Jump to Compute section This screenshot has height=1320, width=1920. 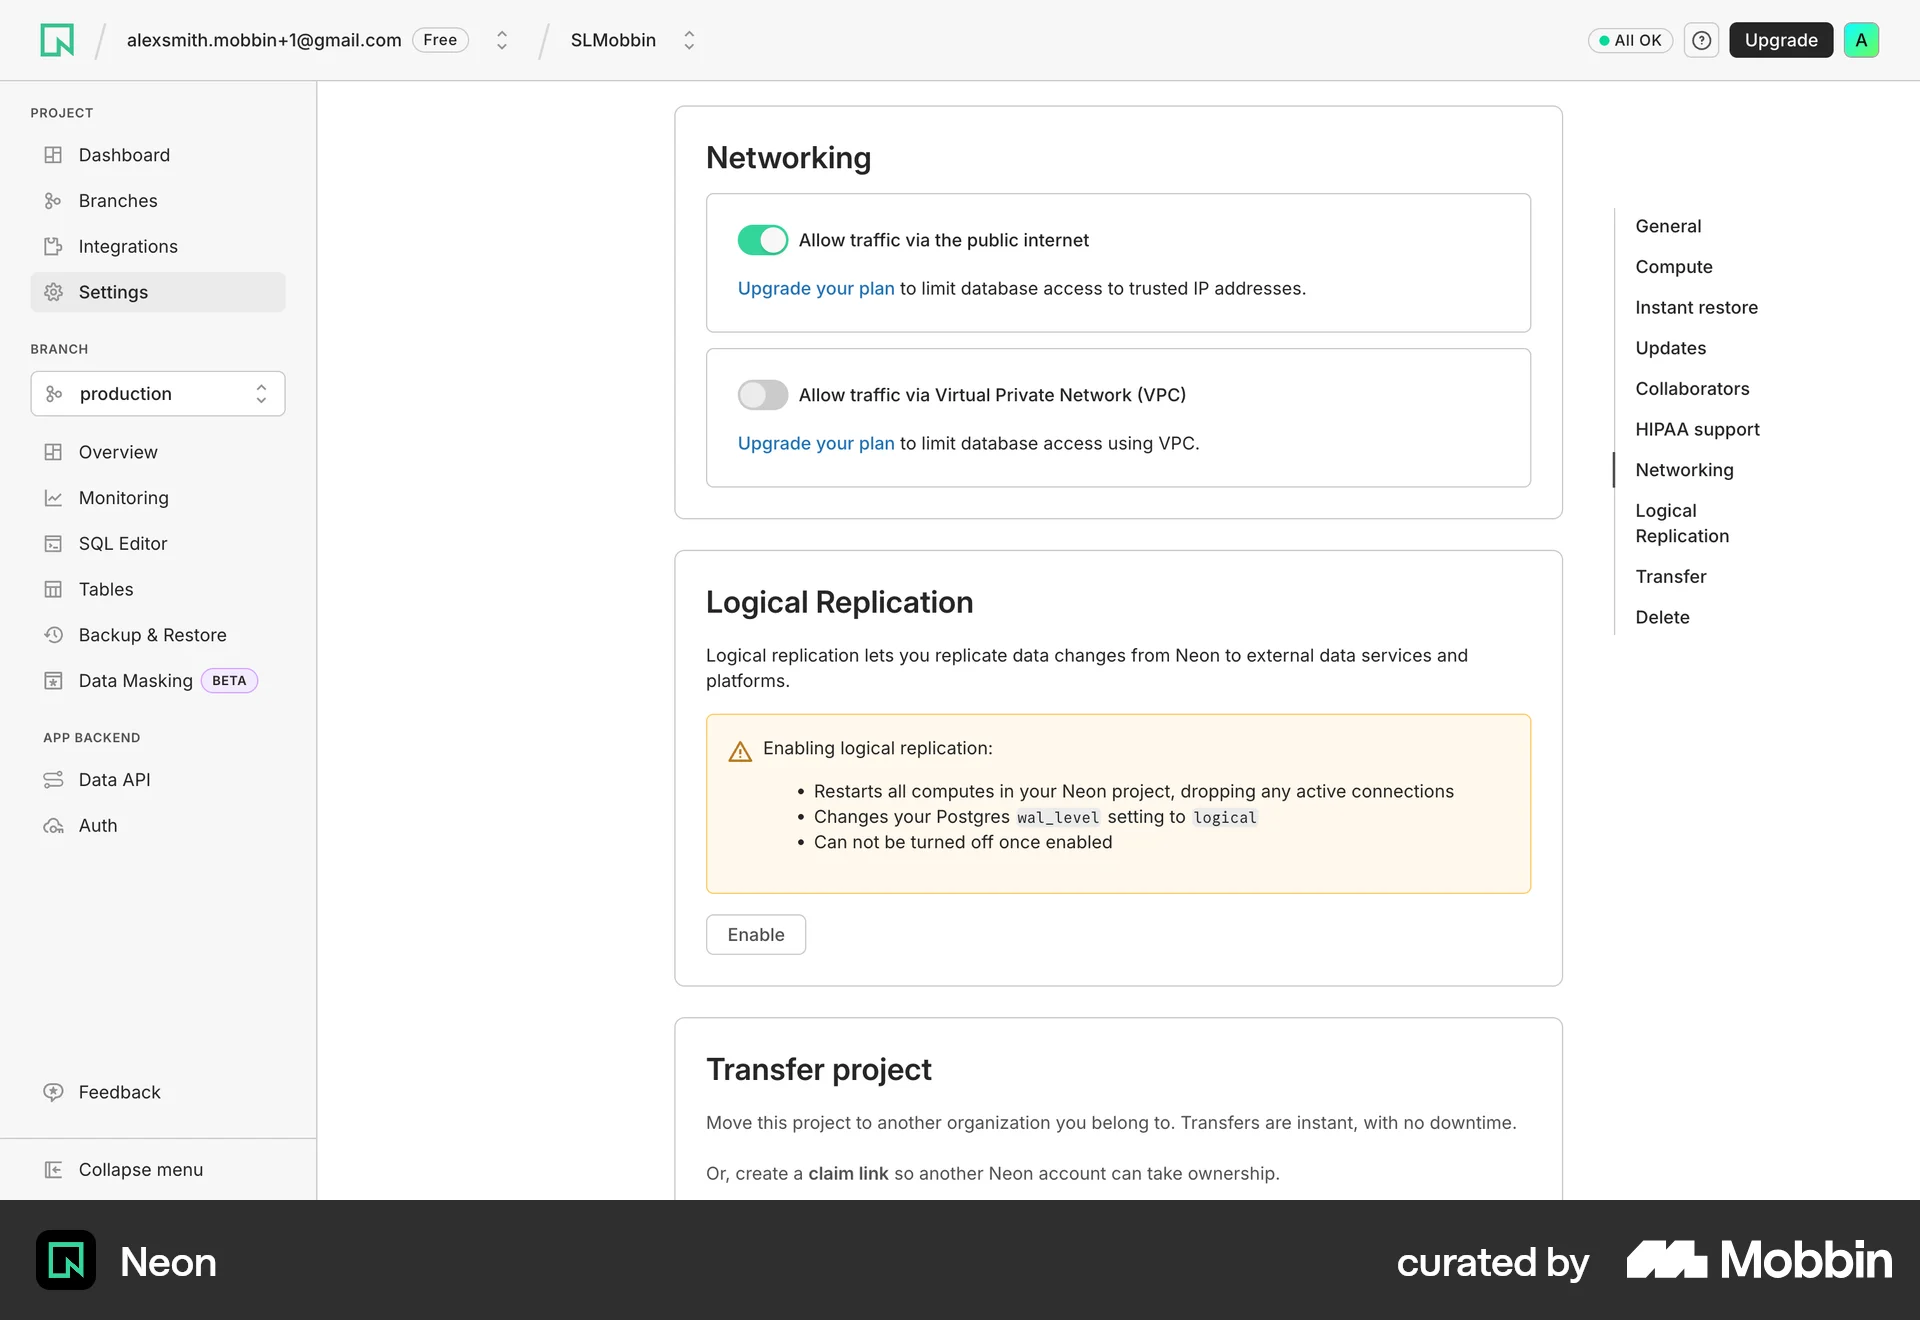(x=1674, y=267)
